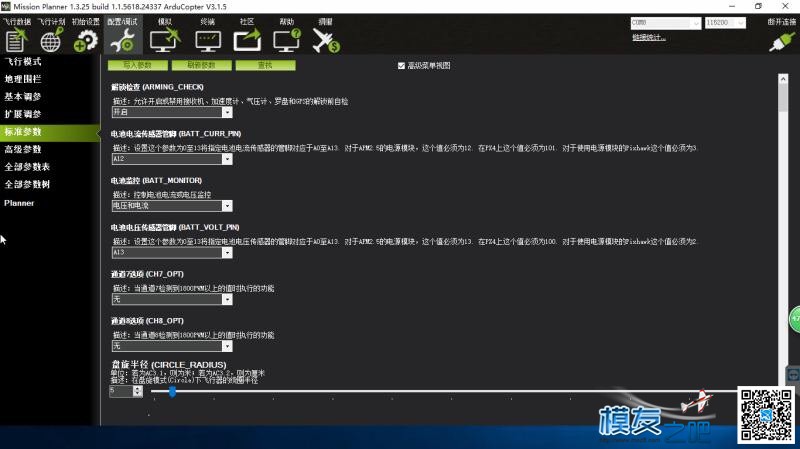Open the 模拟 simulation monitor icon
The image size is (800, 449).
(x=165, y=40)
